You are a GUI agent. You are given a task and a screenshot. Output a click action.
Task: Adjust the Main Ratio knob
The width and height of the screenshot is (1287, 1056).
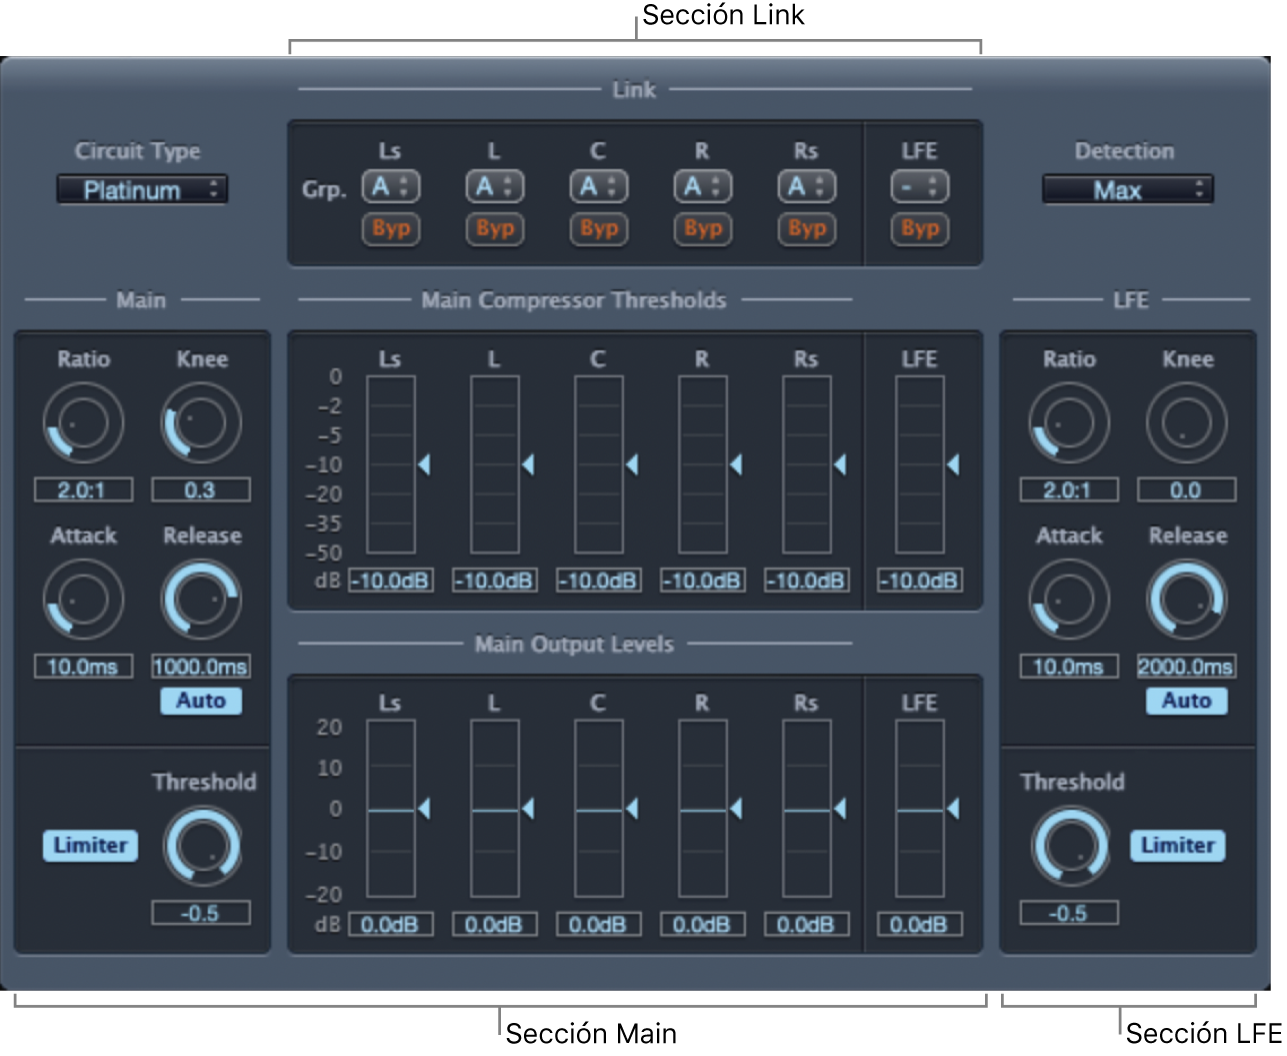point(82,422)
